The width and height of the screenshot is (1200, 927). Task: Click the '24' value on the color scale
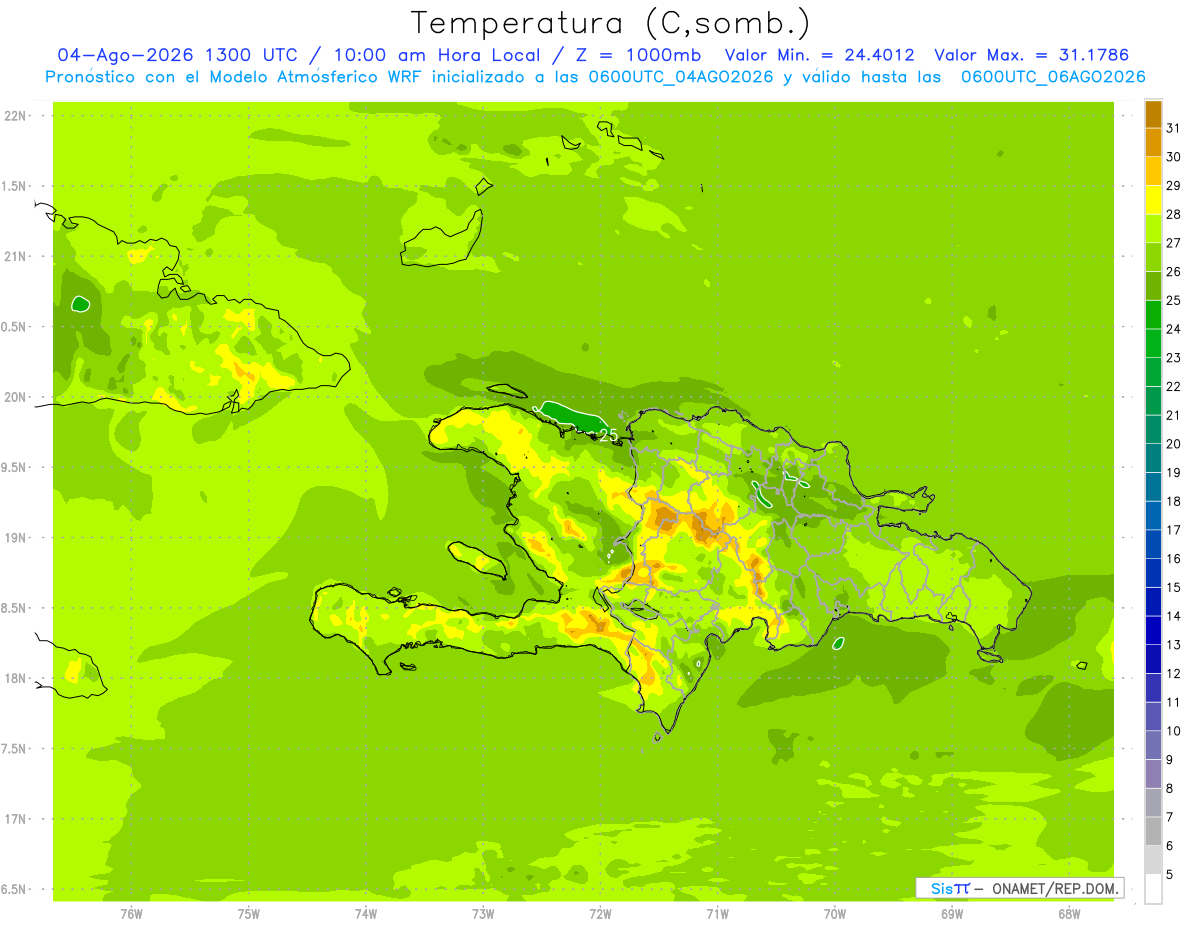click(1173, 329)
